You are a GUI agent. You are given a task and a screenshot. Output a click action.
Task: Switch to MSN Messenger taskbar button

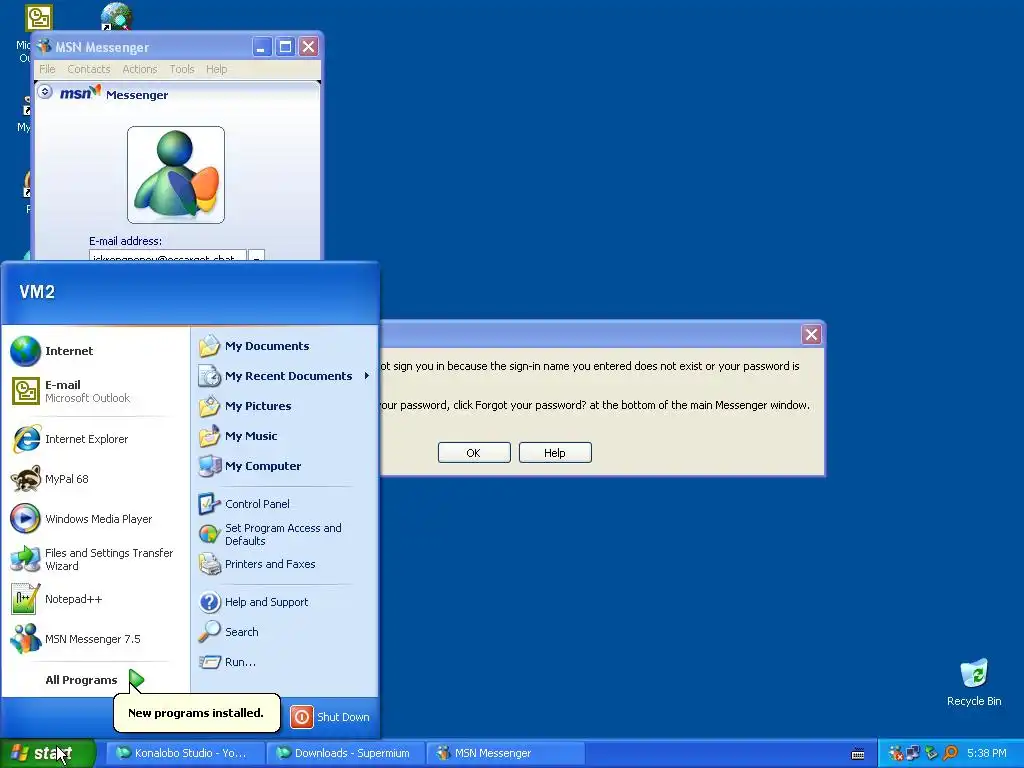click(505, 753)
